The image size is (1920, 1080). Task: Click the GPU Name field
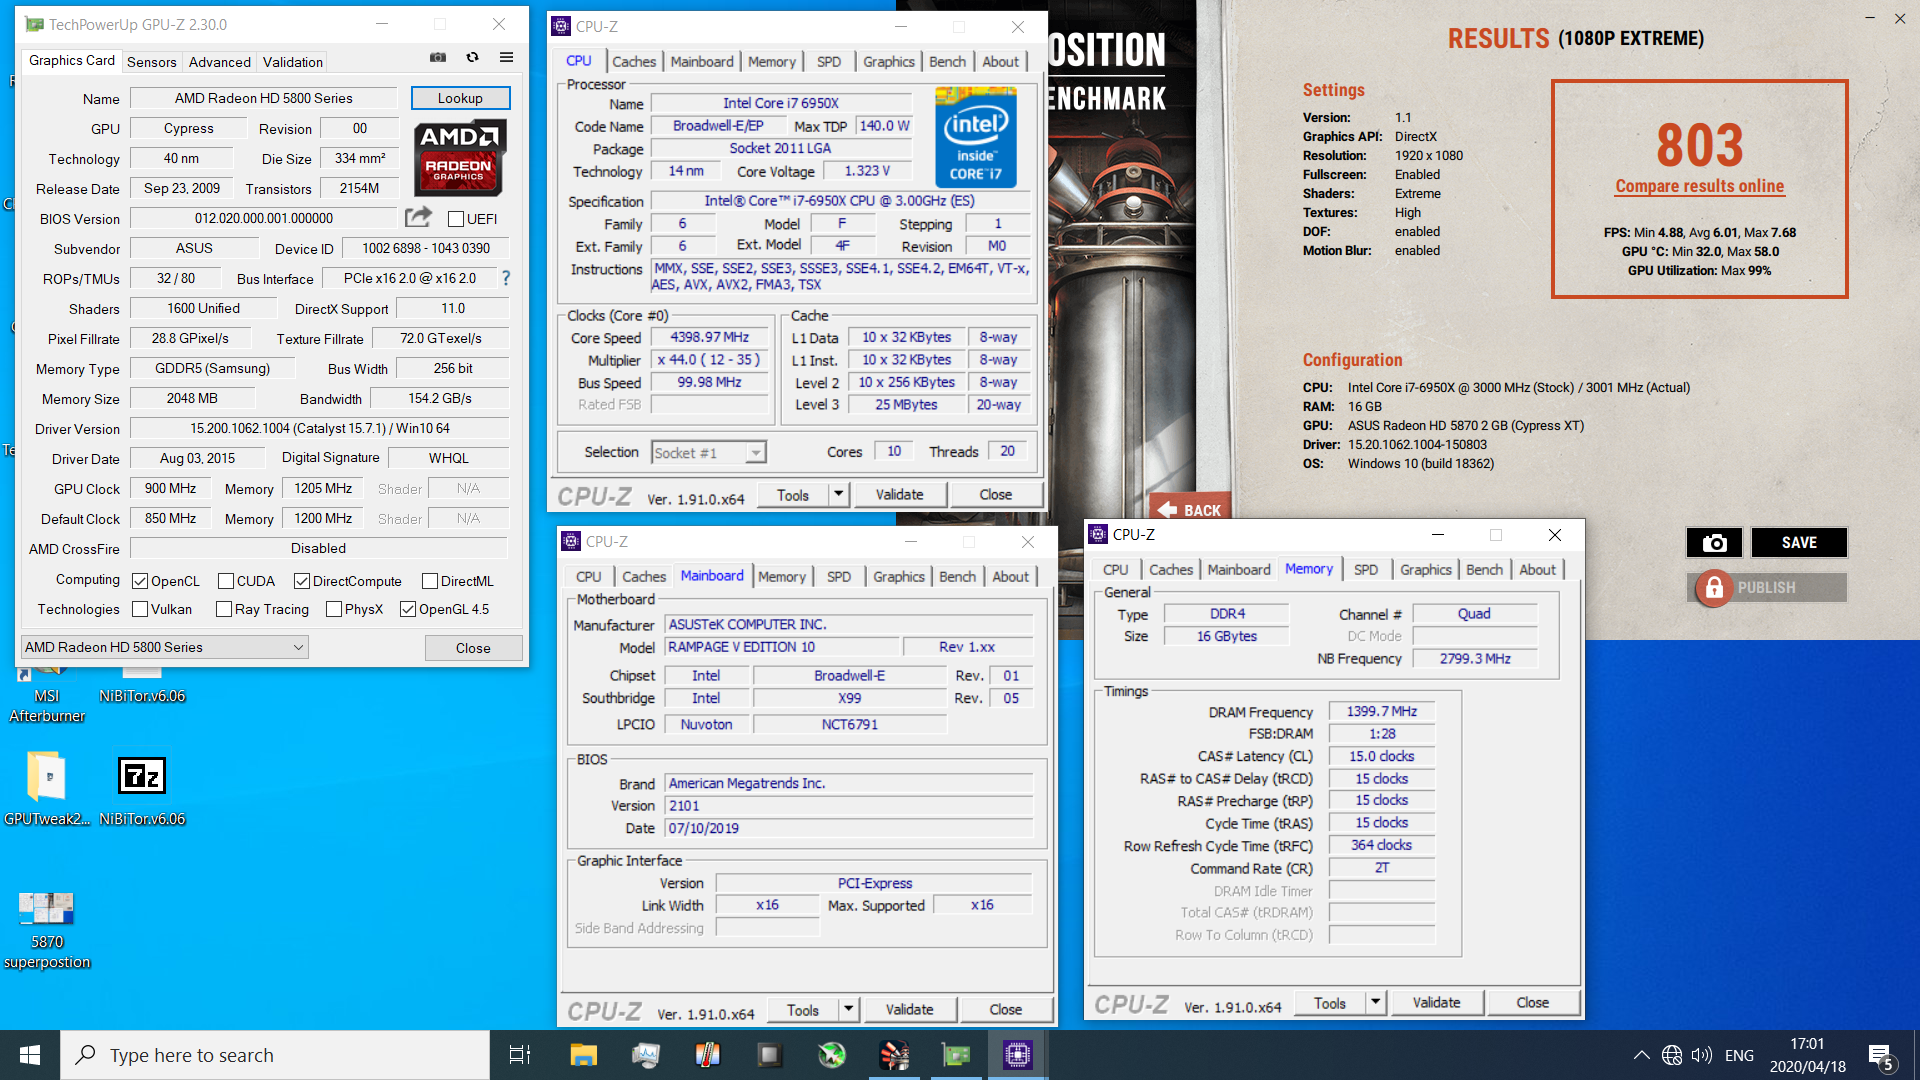[x=264, y=98]
